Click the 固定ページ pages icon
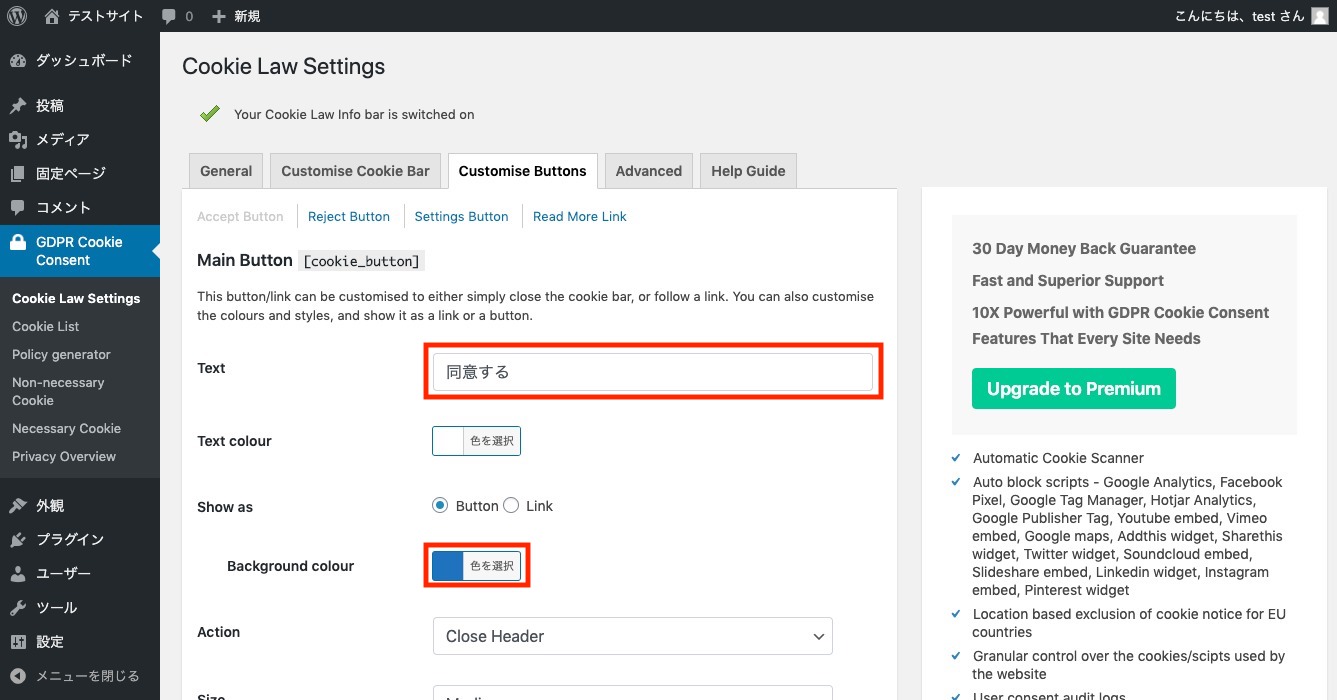 point(18,173)
